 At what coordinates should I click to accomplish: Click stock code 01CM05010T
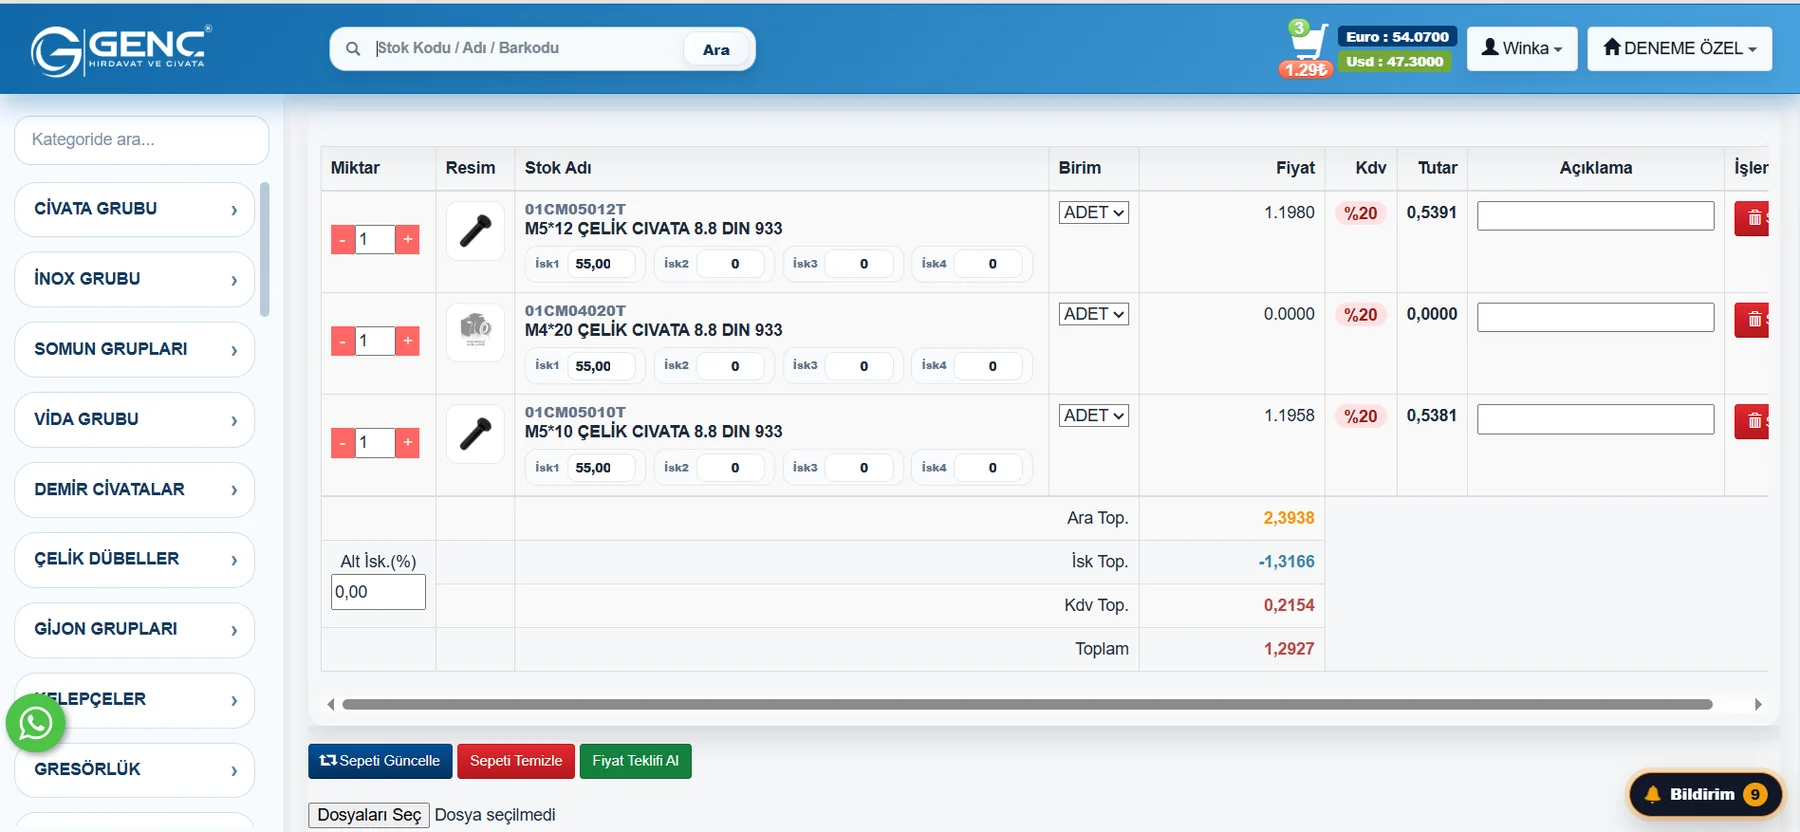575,412
